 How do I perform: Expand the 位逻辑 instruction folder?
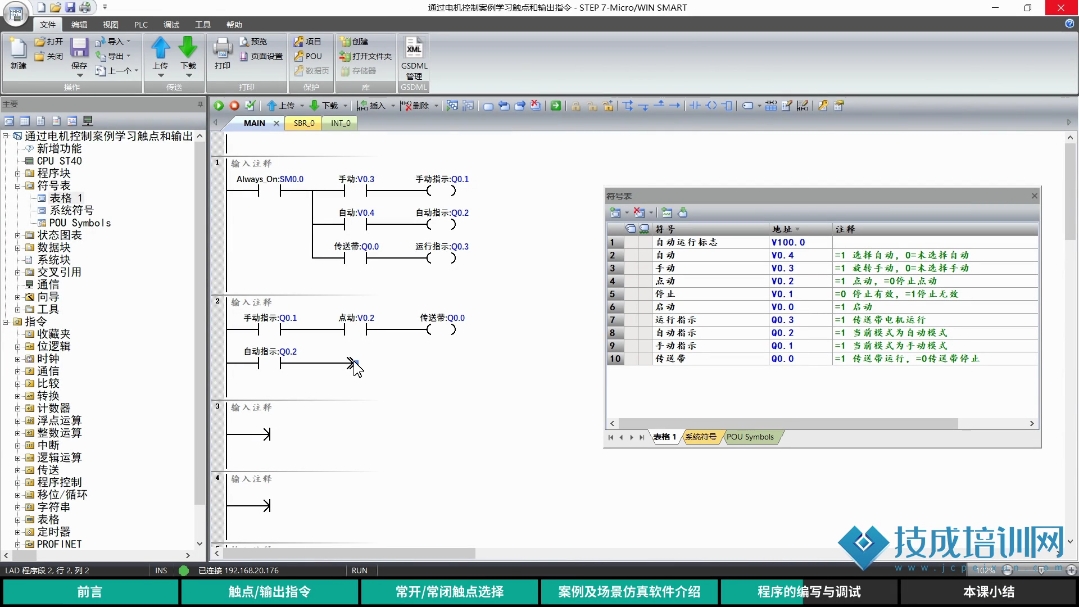17,346
